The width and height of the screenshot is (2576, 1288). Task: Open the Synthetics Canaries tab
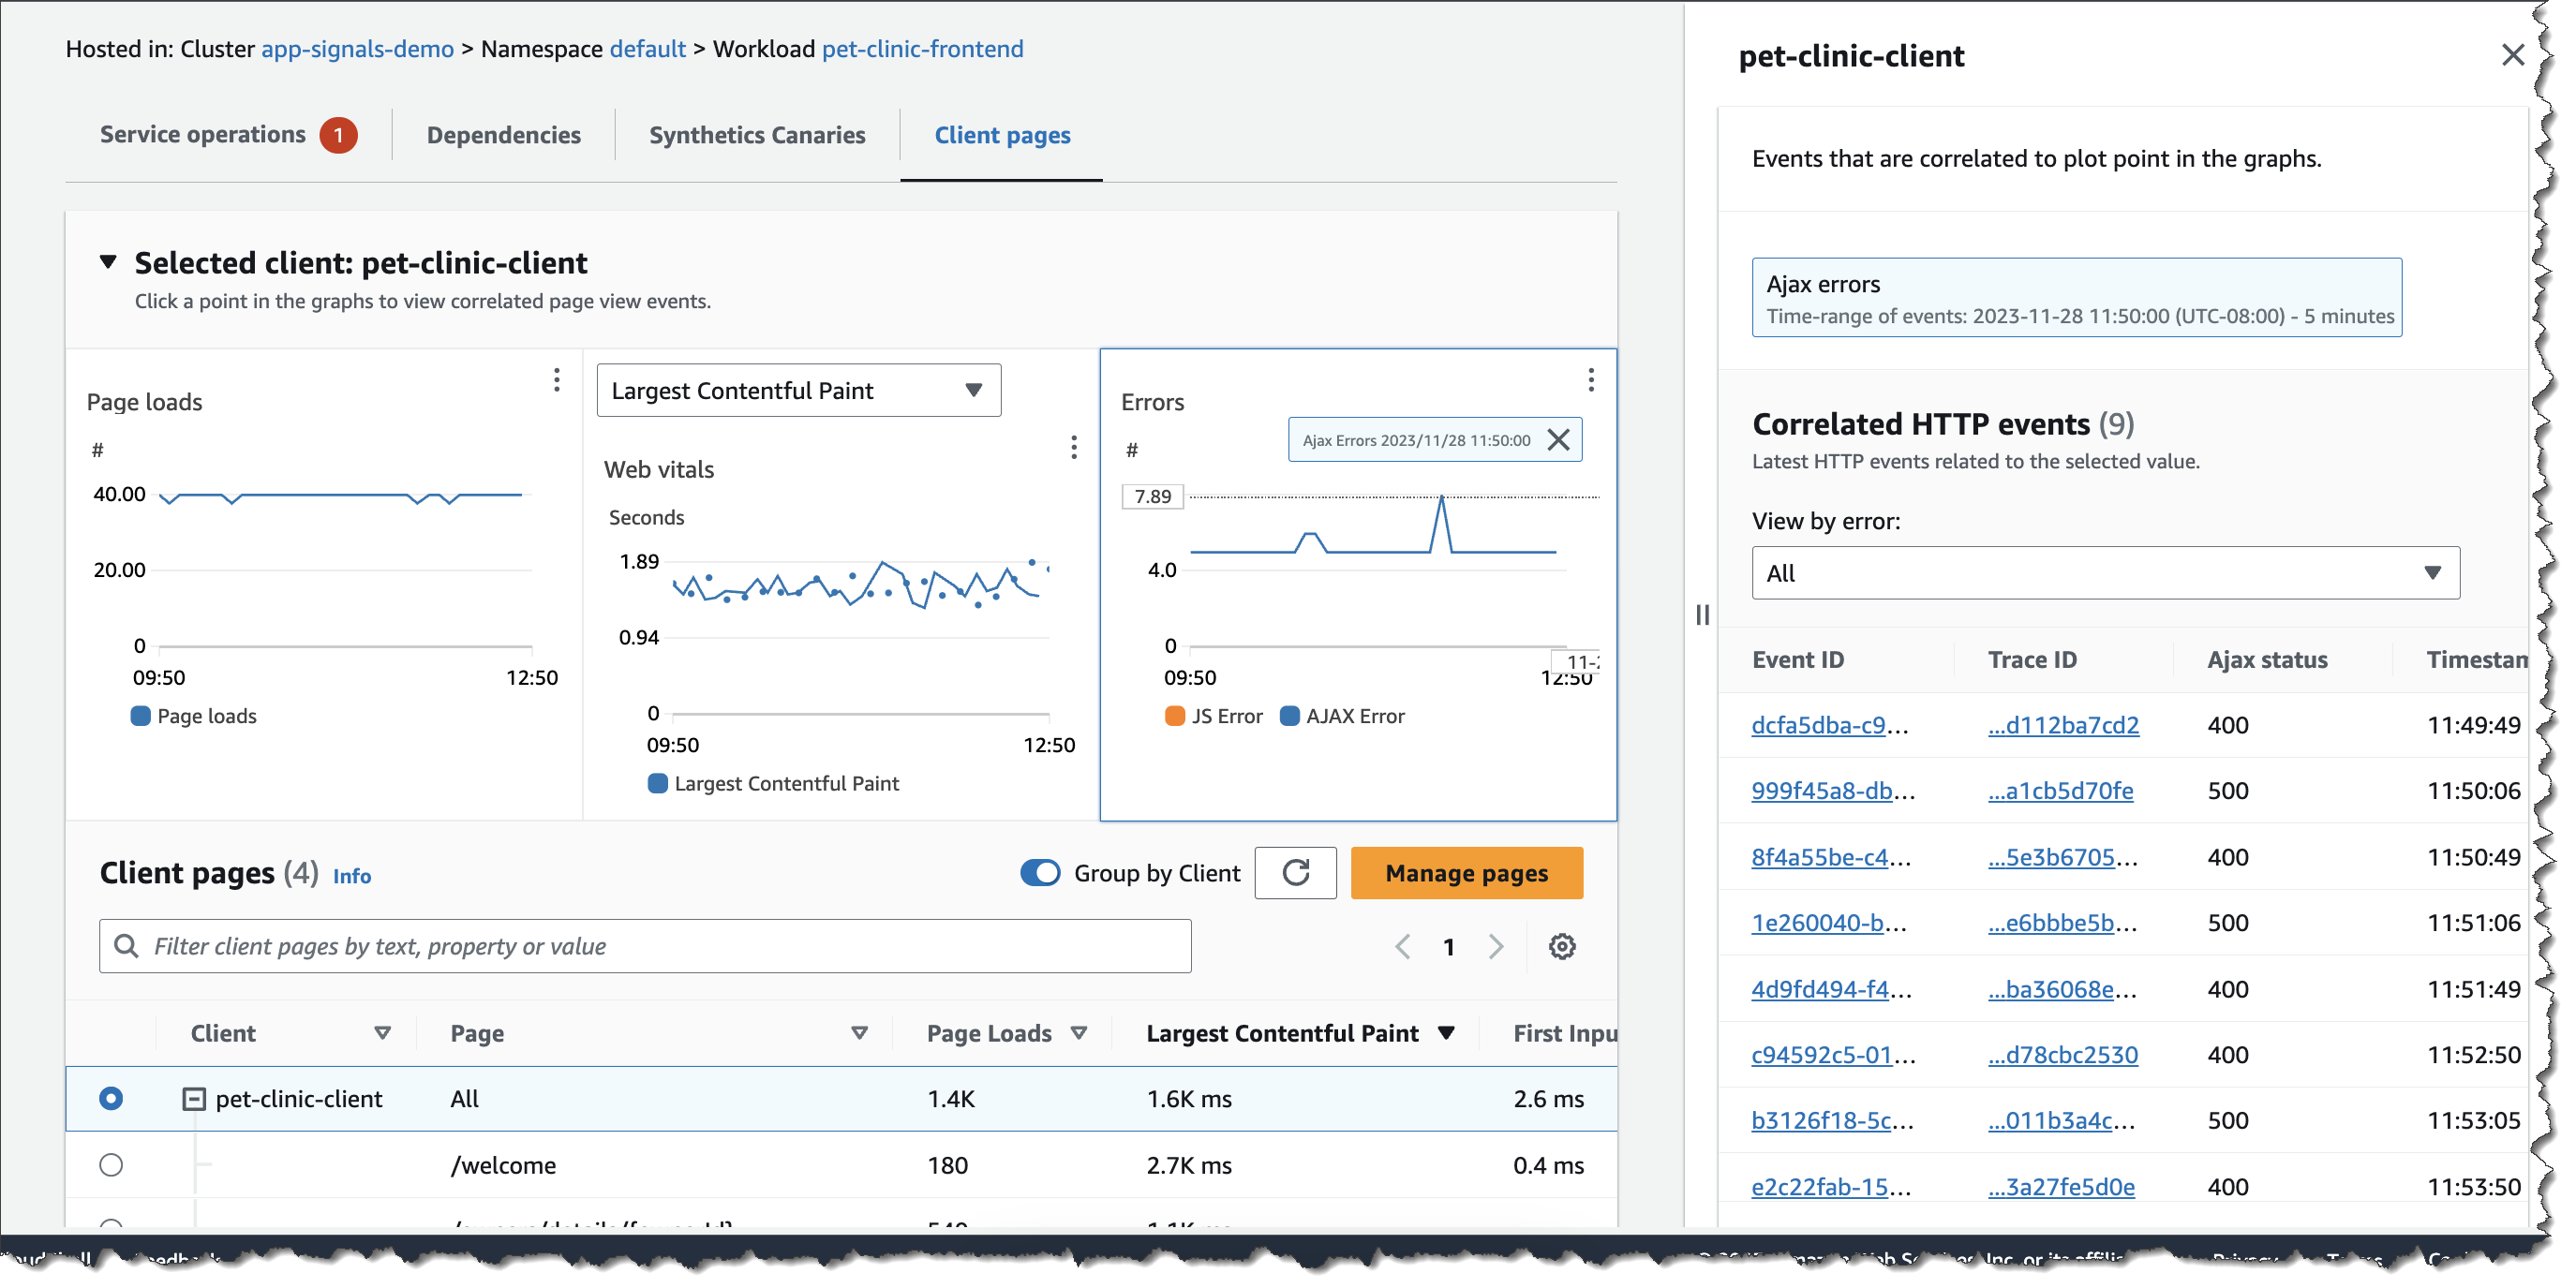[x=757, y=135]
